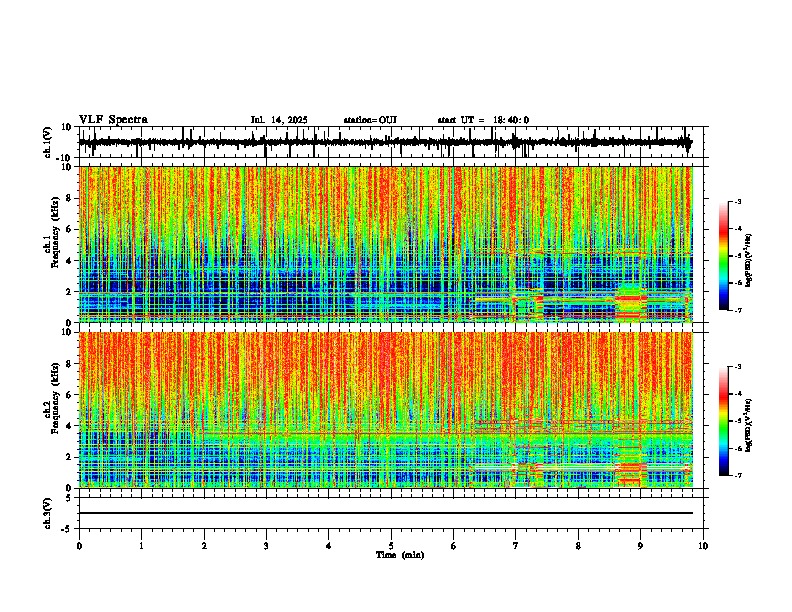792x612 pixels.
Task: Click the "8" kHz tick on ch.1 frequency axis
Action: coord(70,198)
